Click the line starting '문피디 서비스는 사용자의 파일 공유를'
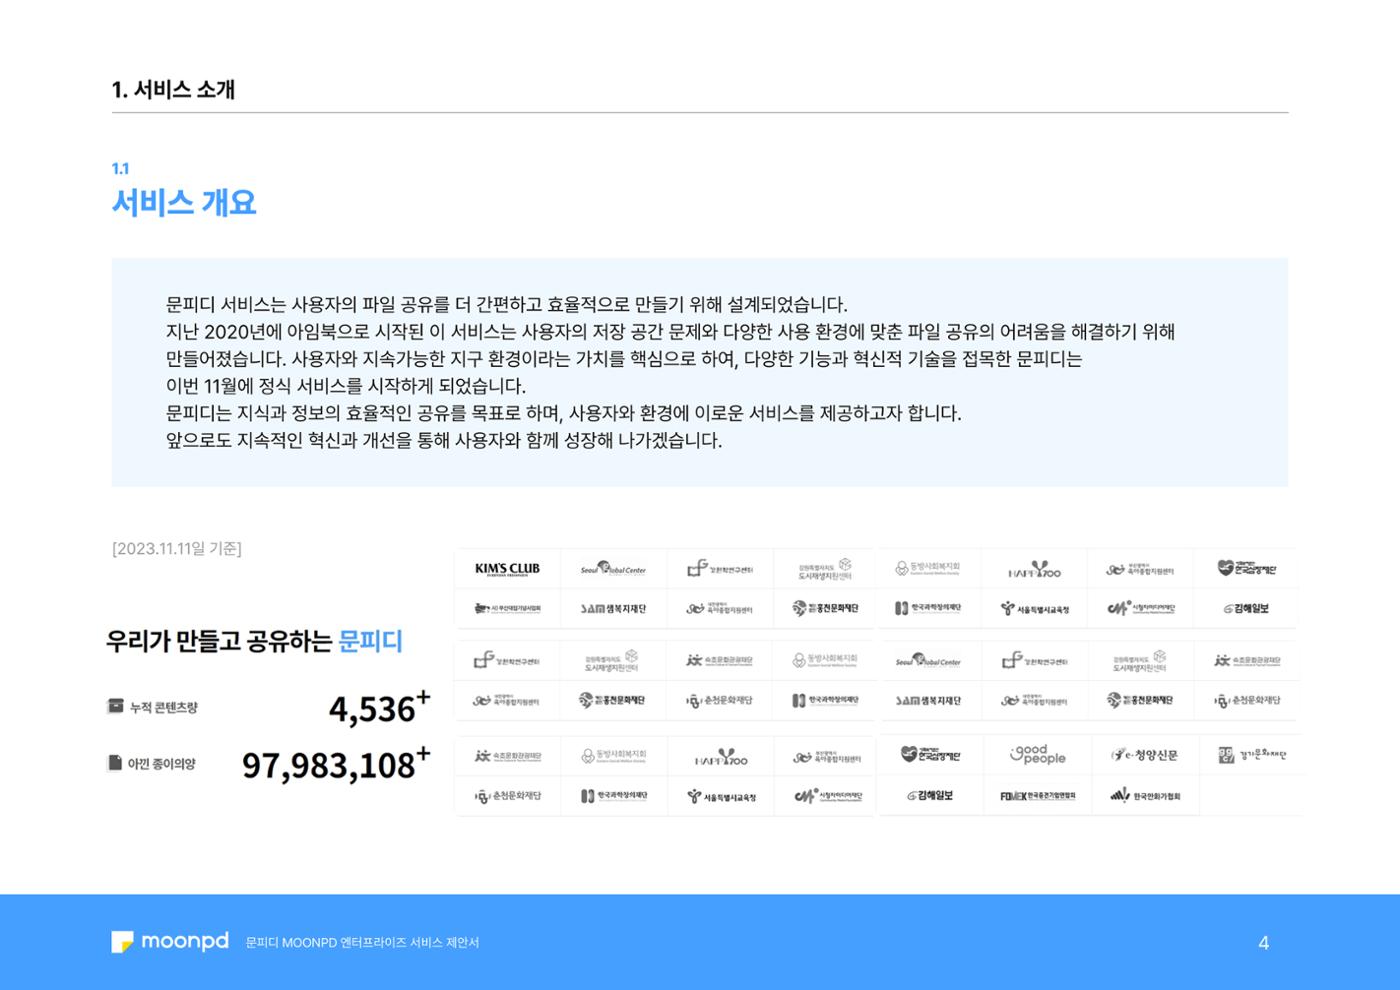 point(506,304)
